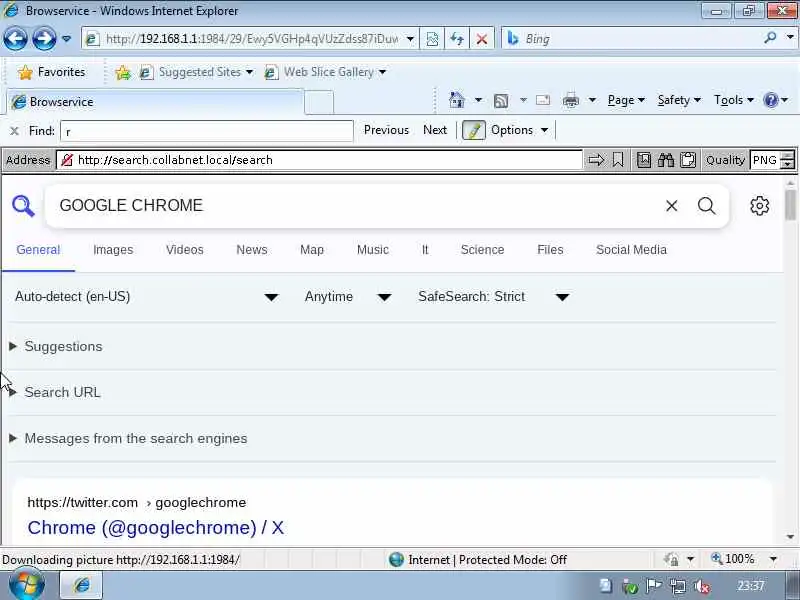The image size is (800, 600).
Task: Click the Compatibility View icon
Action: [x=432, y=39]
